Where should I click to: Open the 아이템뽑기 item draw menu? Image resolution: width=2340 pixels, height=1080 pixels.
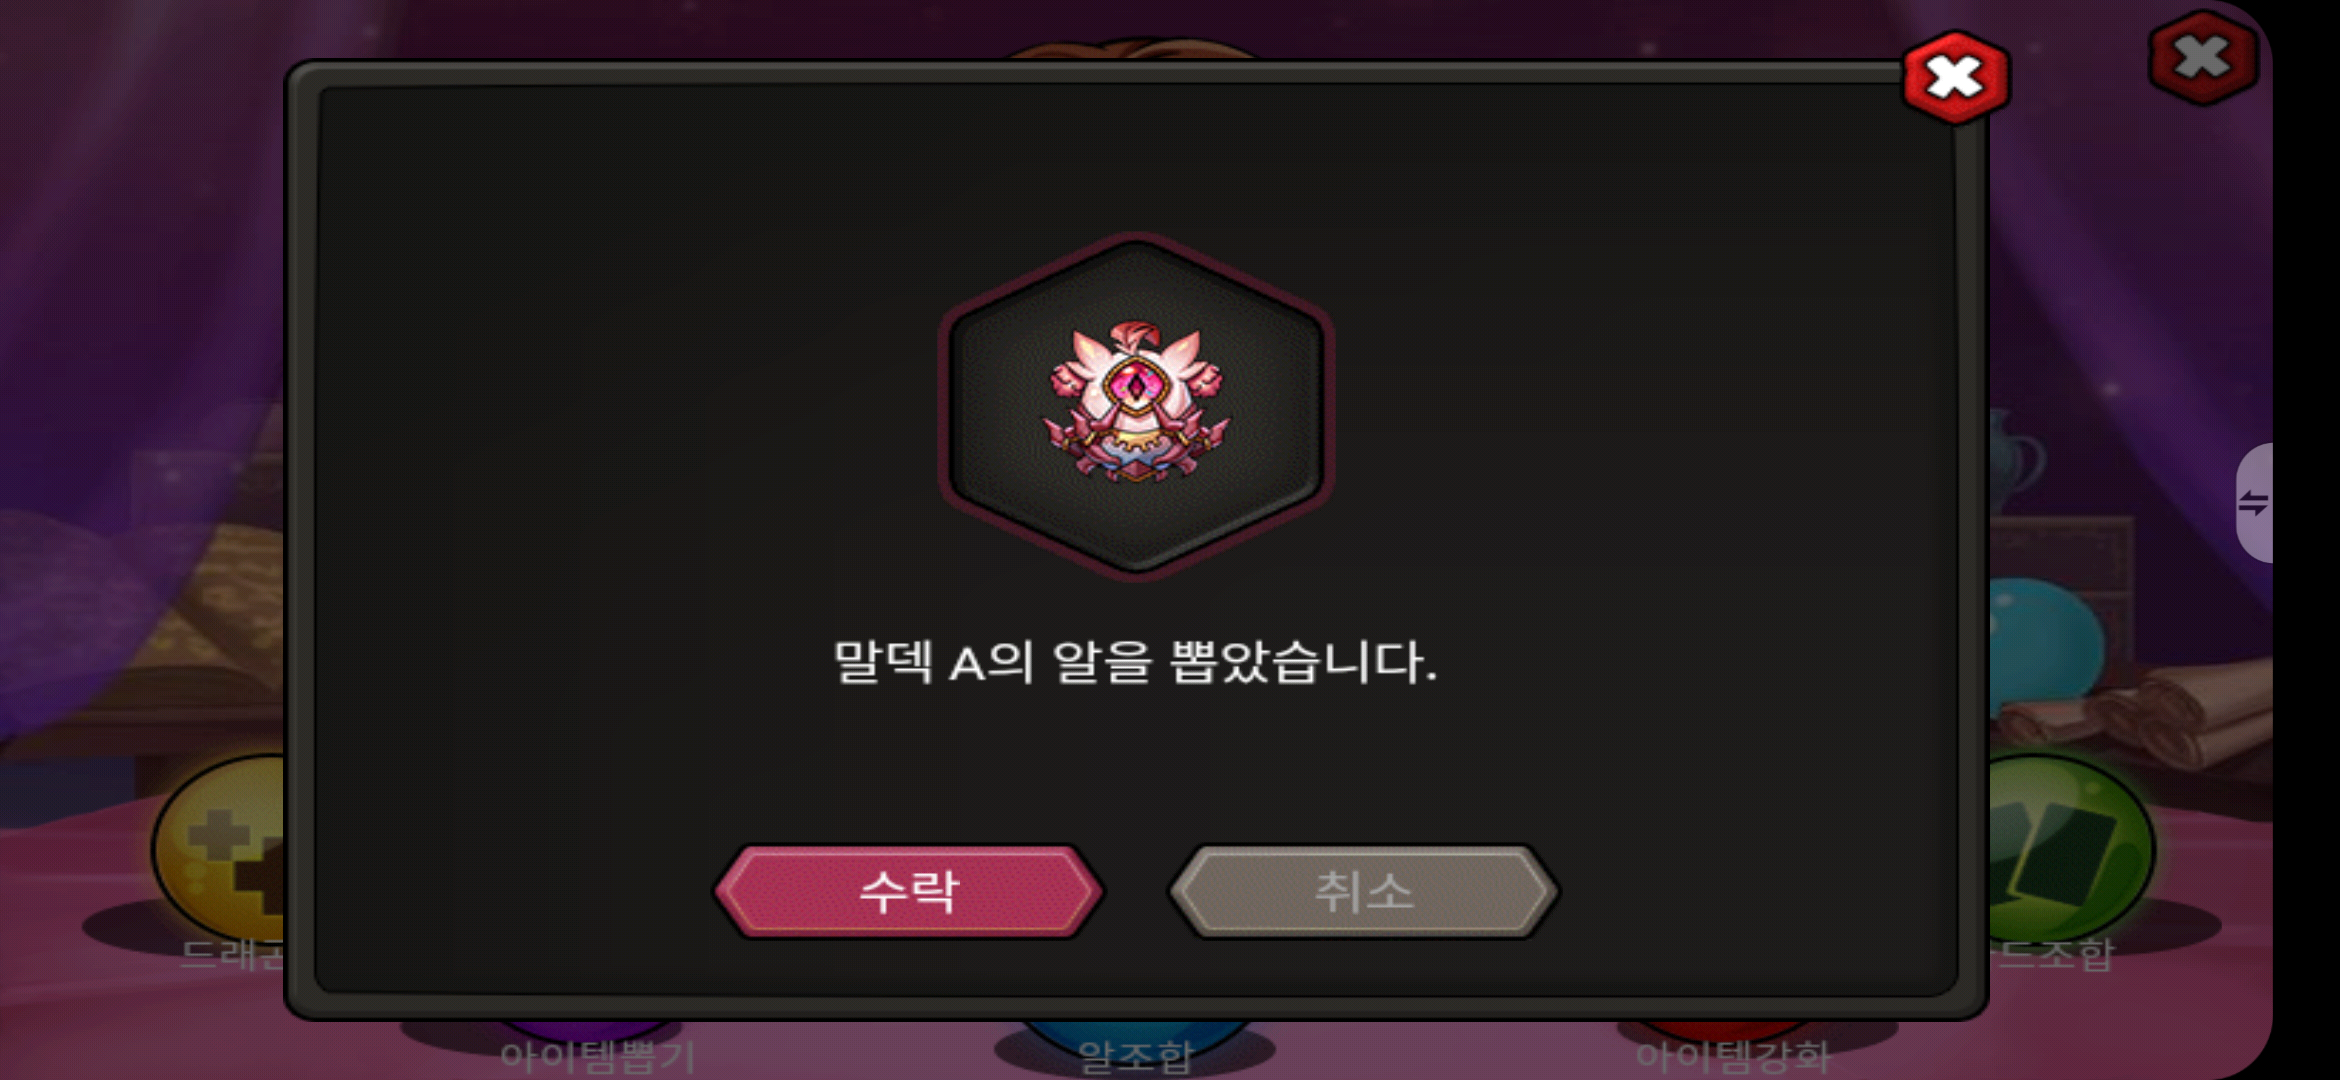pos(597,1056)
